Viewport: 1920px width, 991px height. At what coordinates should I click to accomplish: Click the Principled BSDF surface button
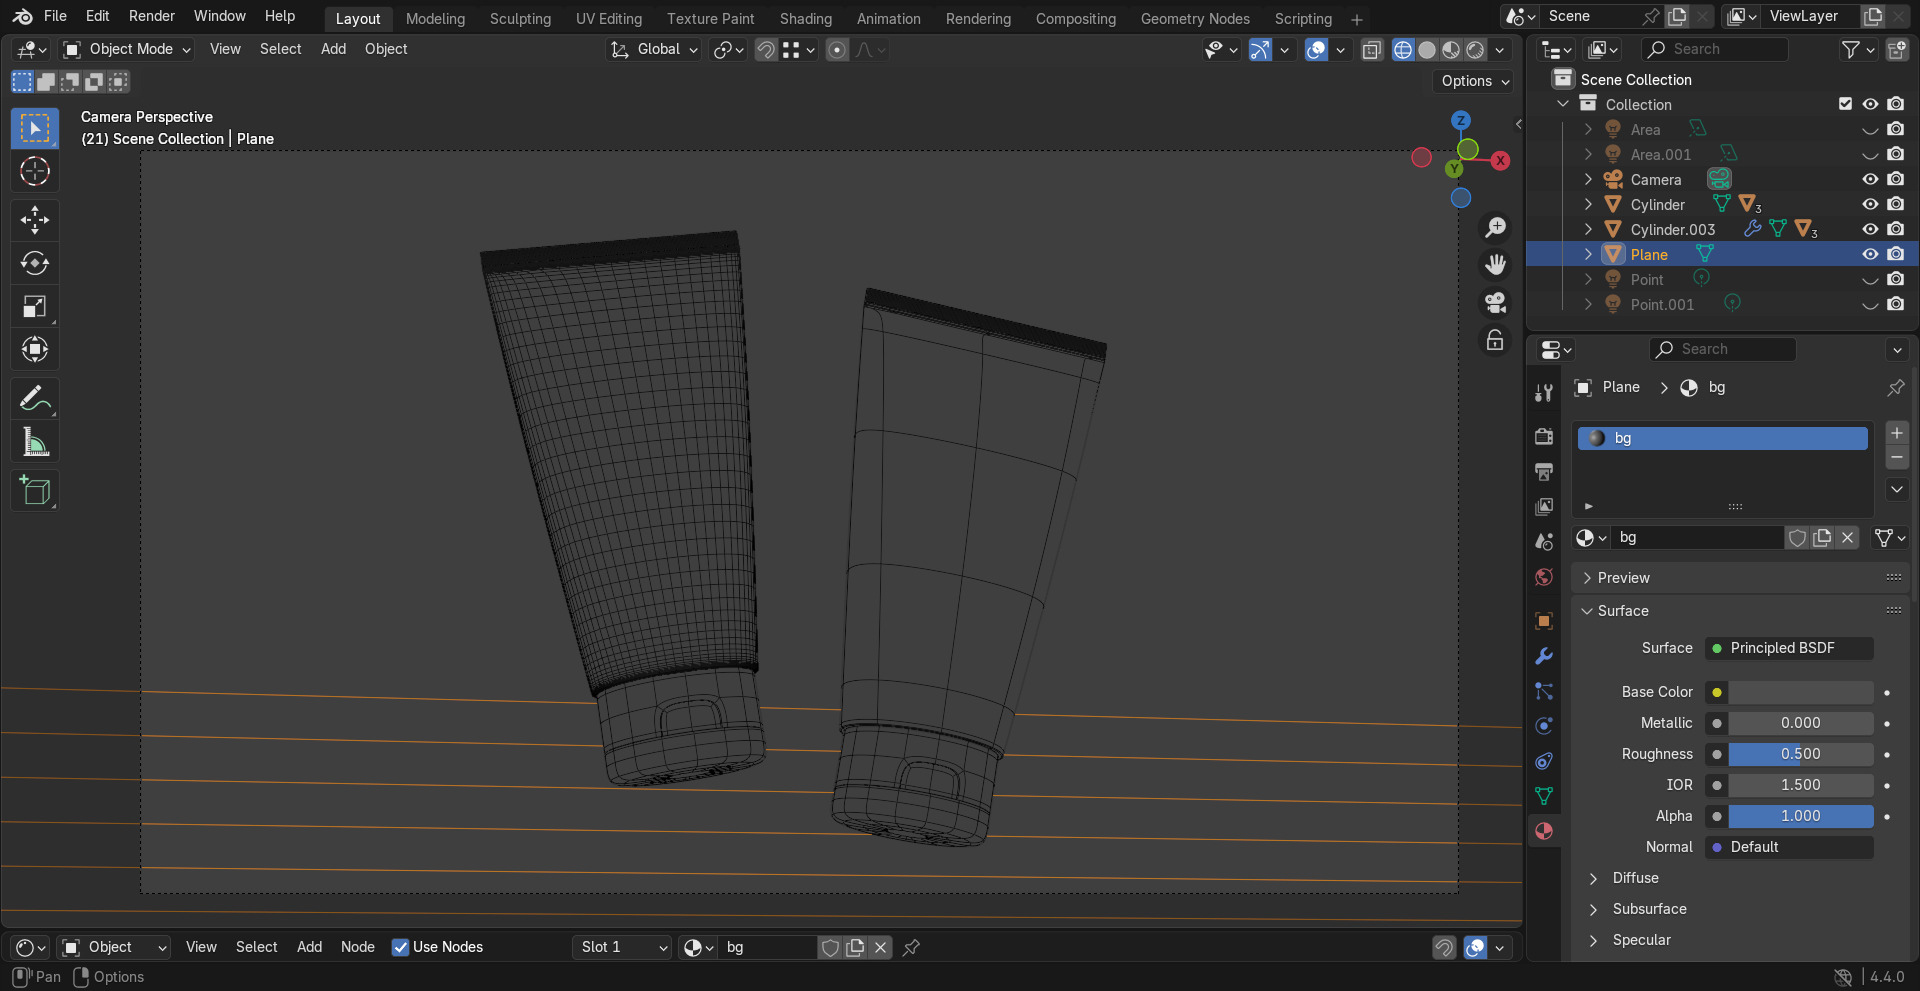coord(1789,648)
